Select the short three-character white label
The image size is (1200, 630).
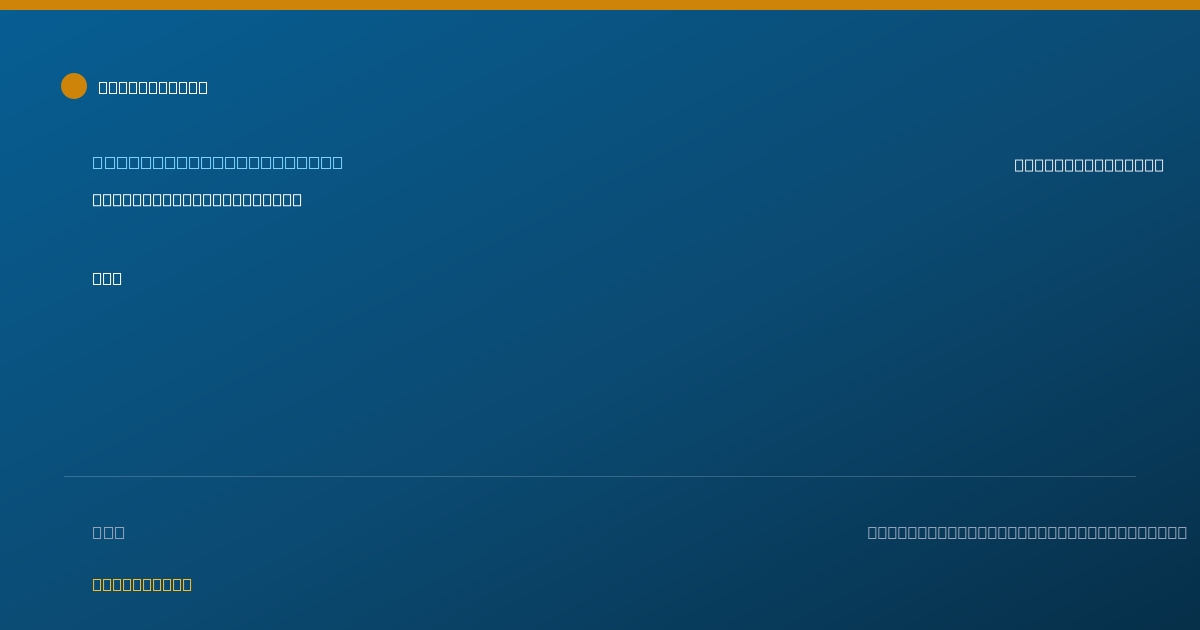107,278
